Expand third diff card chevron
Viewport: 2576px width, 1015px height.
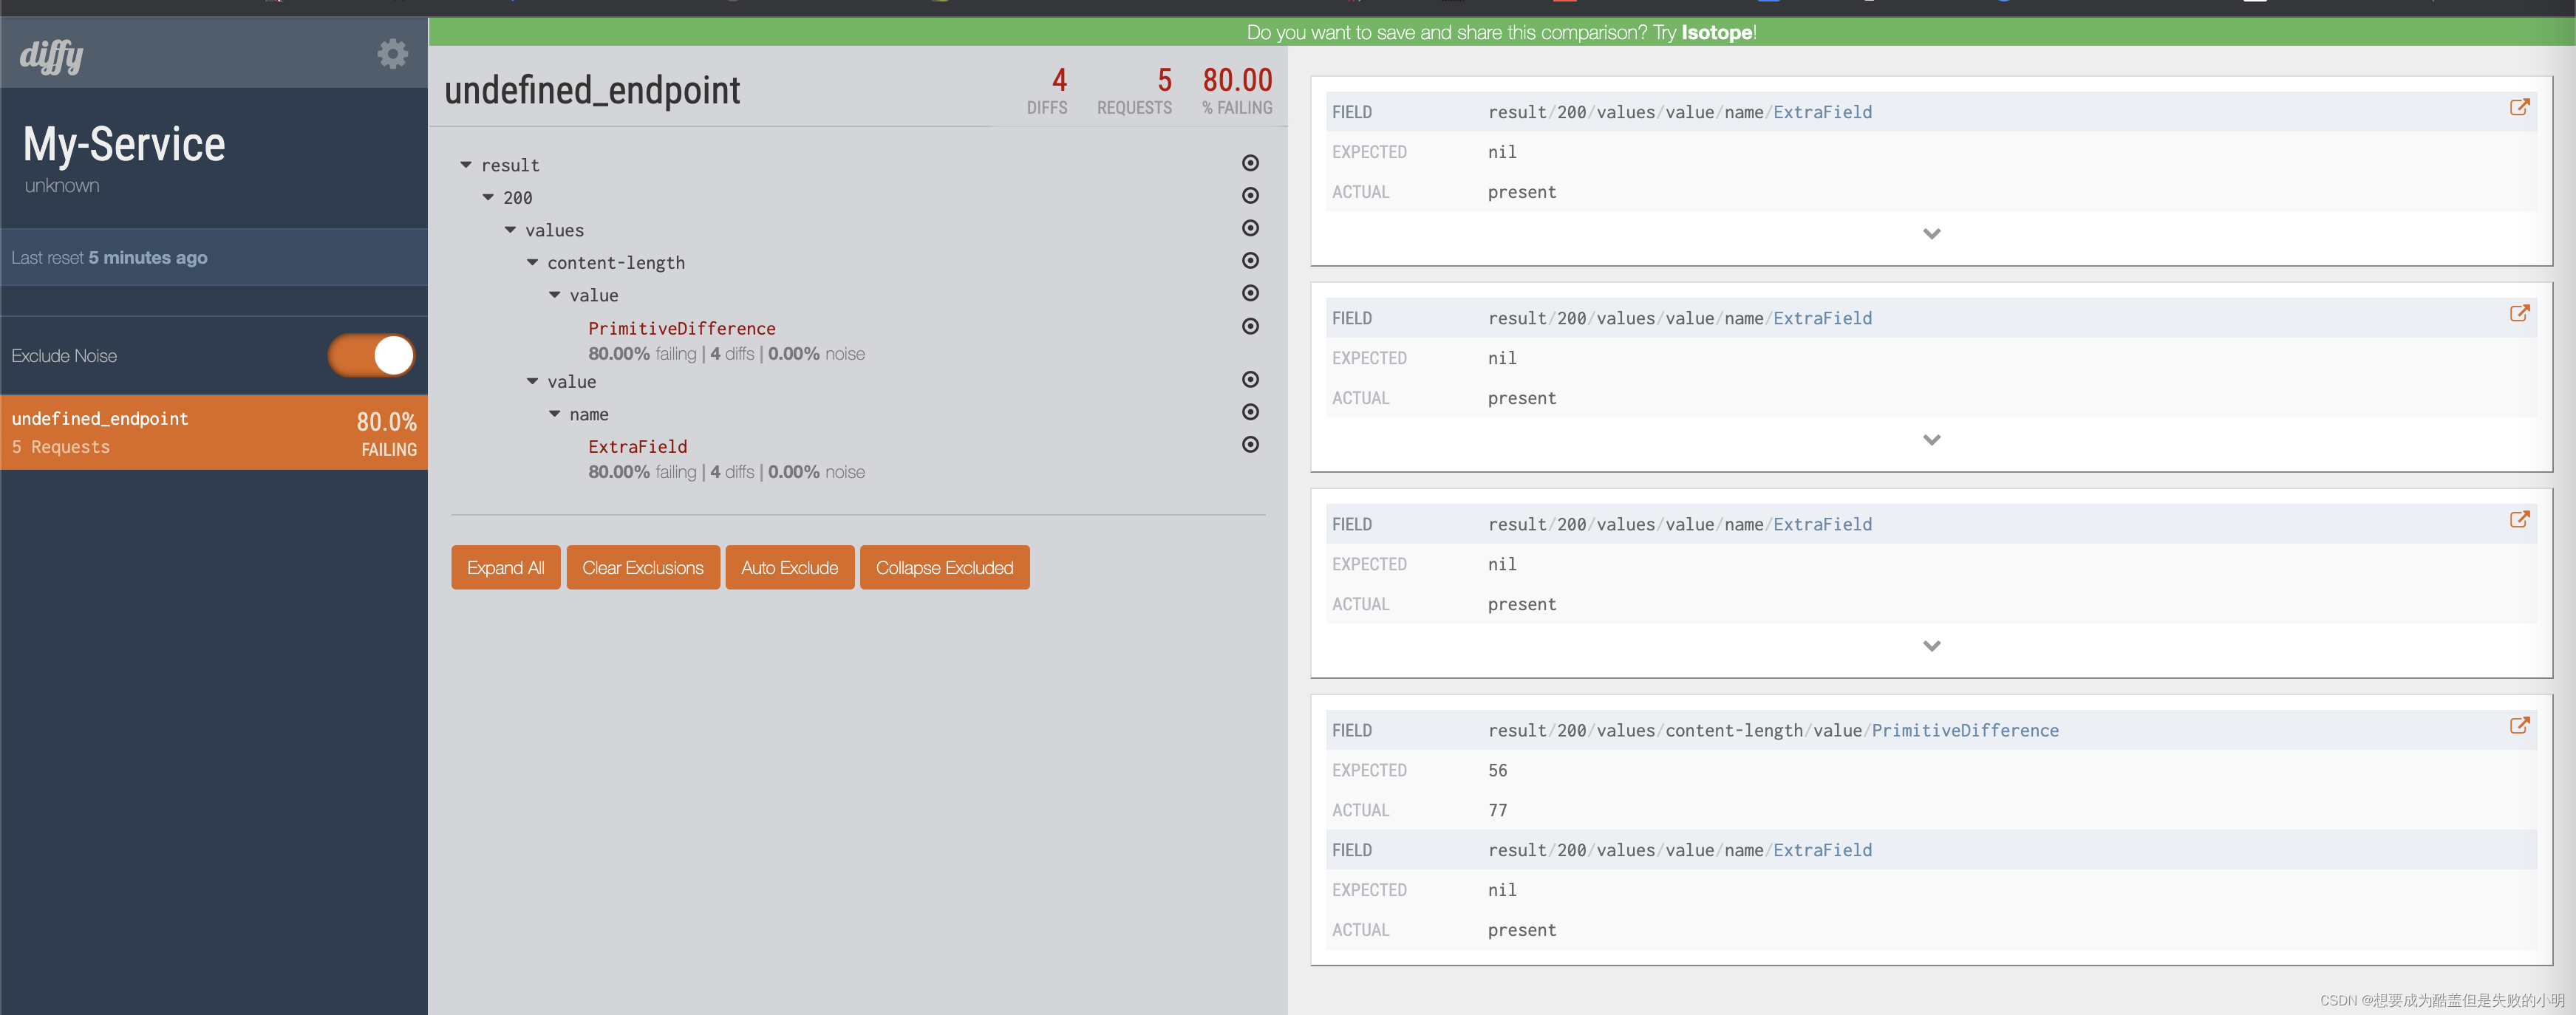1932,646
